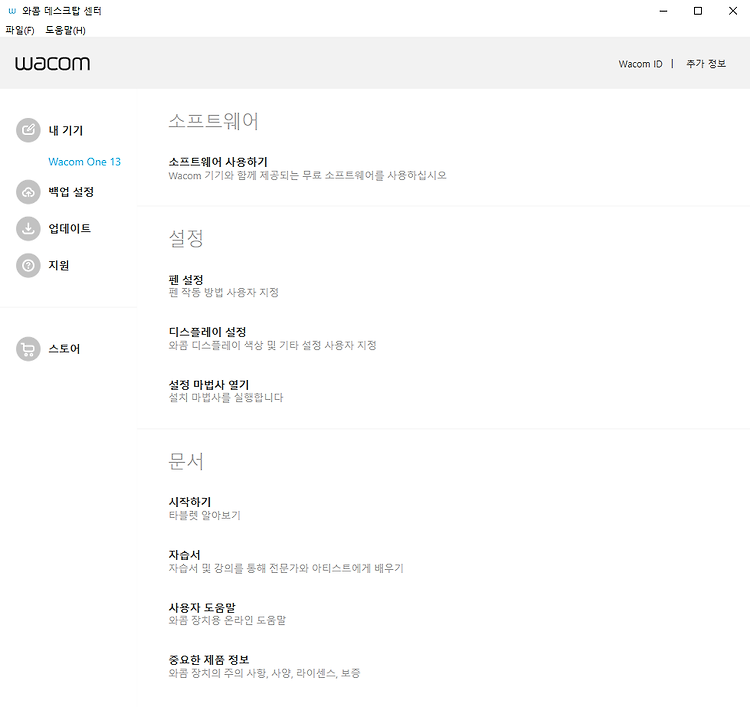Click the text 와콤 장치용 온라인 도움말
Image resolution: width=750 pixels, height=707 pixels.
pos(227,620)
